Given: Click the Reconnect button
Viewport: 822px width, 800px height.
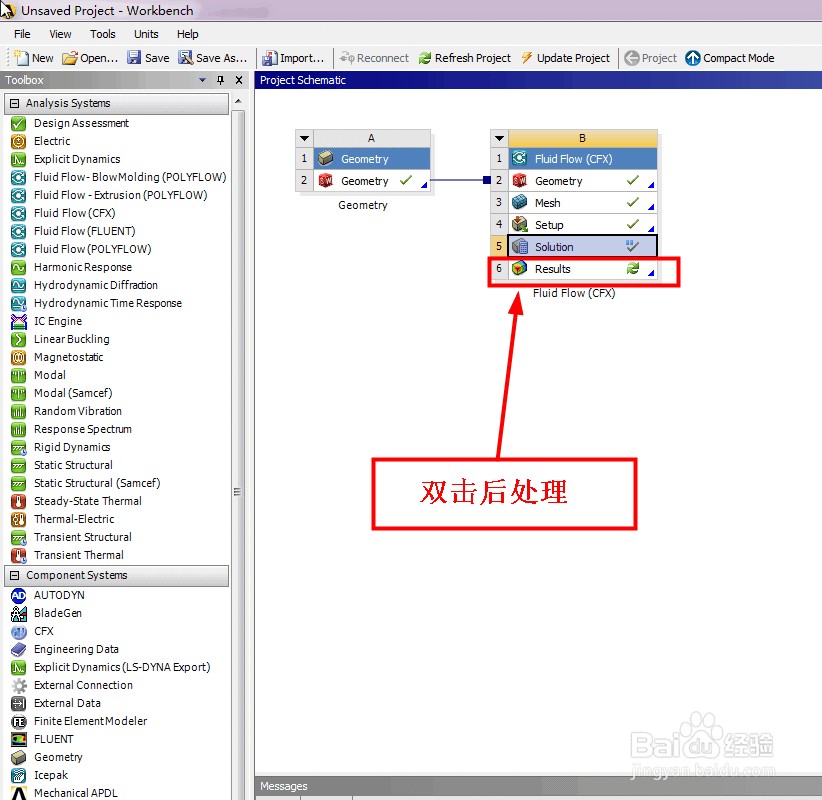Looking at the screenshot, I should point(374,58).
